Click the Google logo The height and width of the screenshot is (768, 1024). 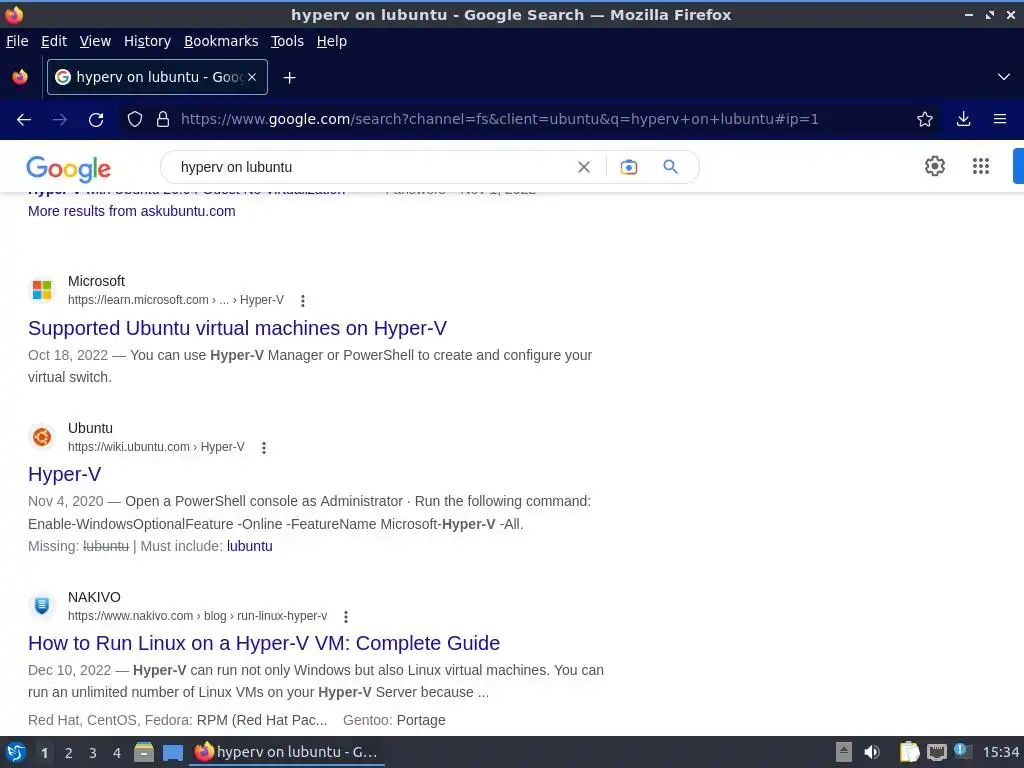(x=69, y=168)
